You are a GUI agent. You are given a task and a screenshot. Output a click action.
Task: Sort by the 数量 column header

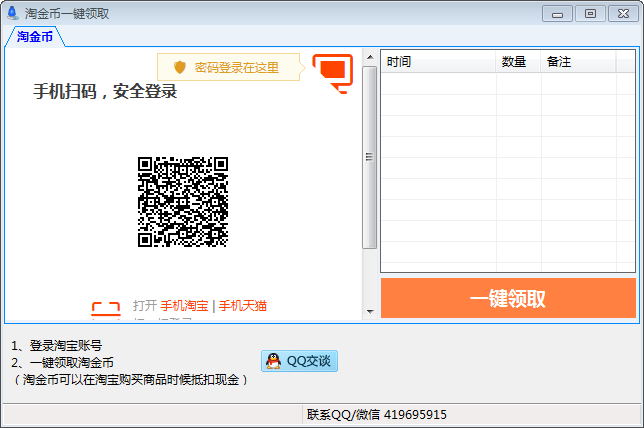[x=518, y=62]
